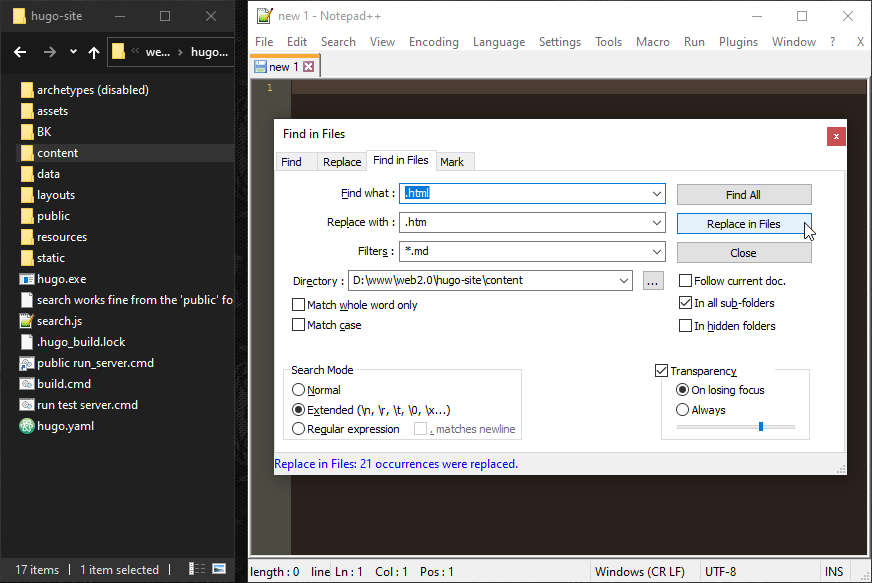The height and width of the screenshot is (583, 872).
Task: Click the hugo.yaml file icon
Action: coord(27,426)
